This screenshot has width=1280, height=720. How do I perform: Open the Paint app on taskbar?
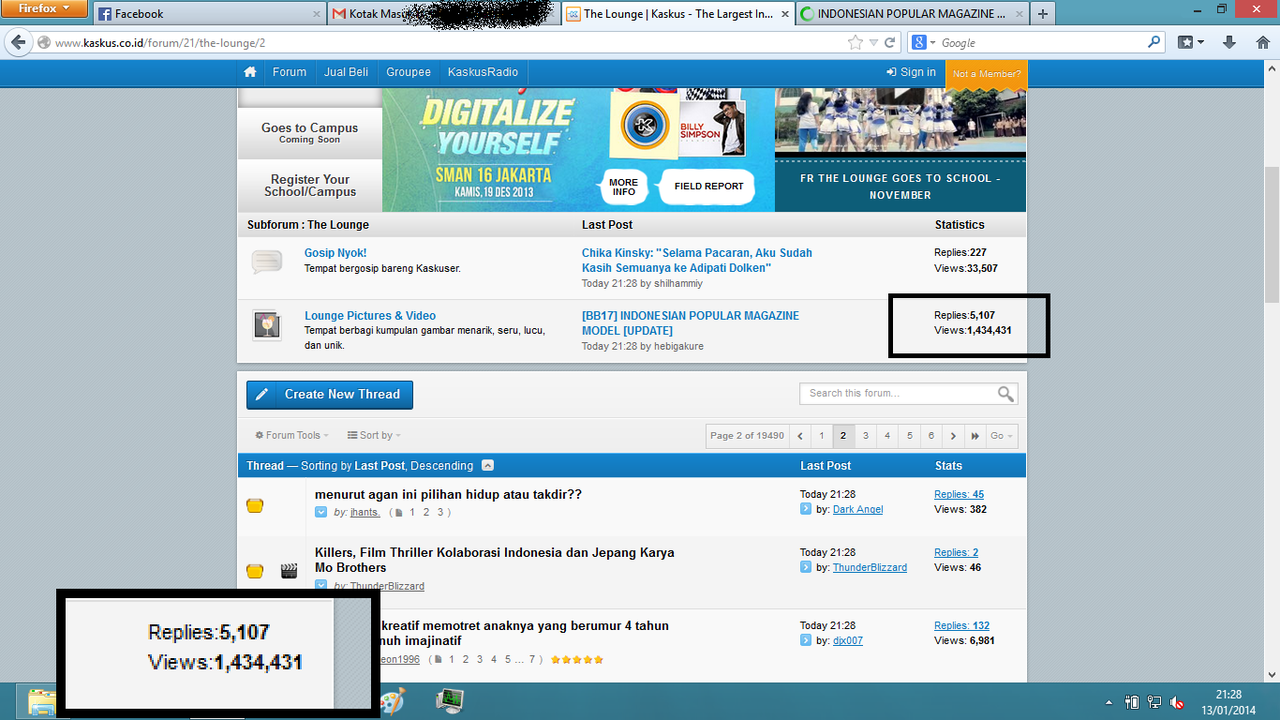(391, 700)
